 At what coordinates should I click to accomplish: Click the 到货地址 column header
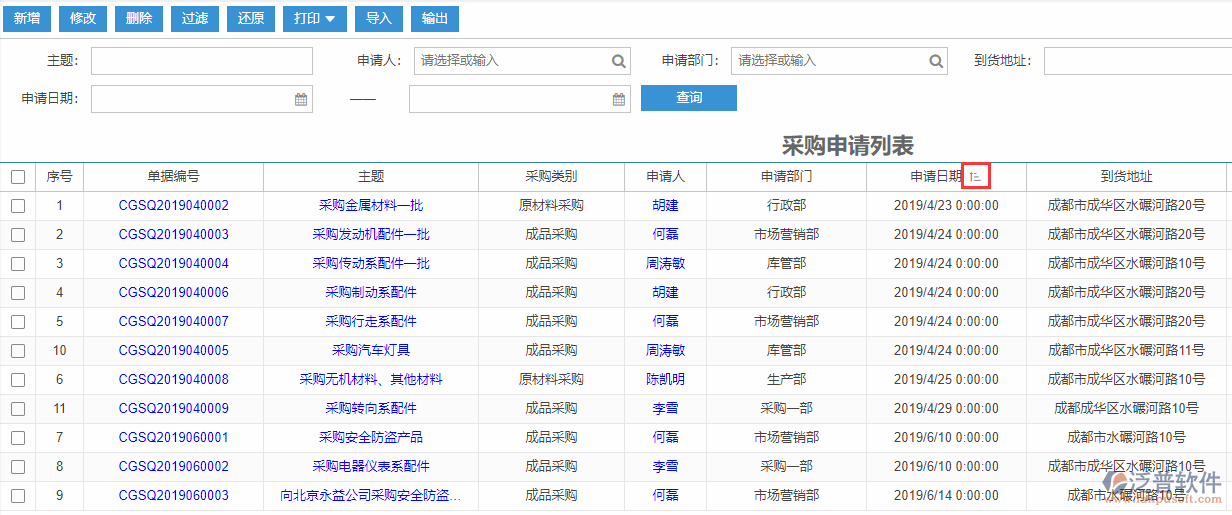[x=1127, y=177]
